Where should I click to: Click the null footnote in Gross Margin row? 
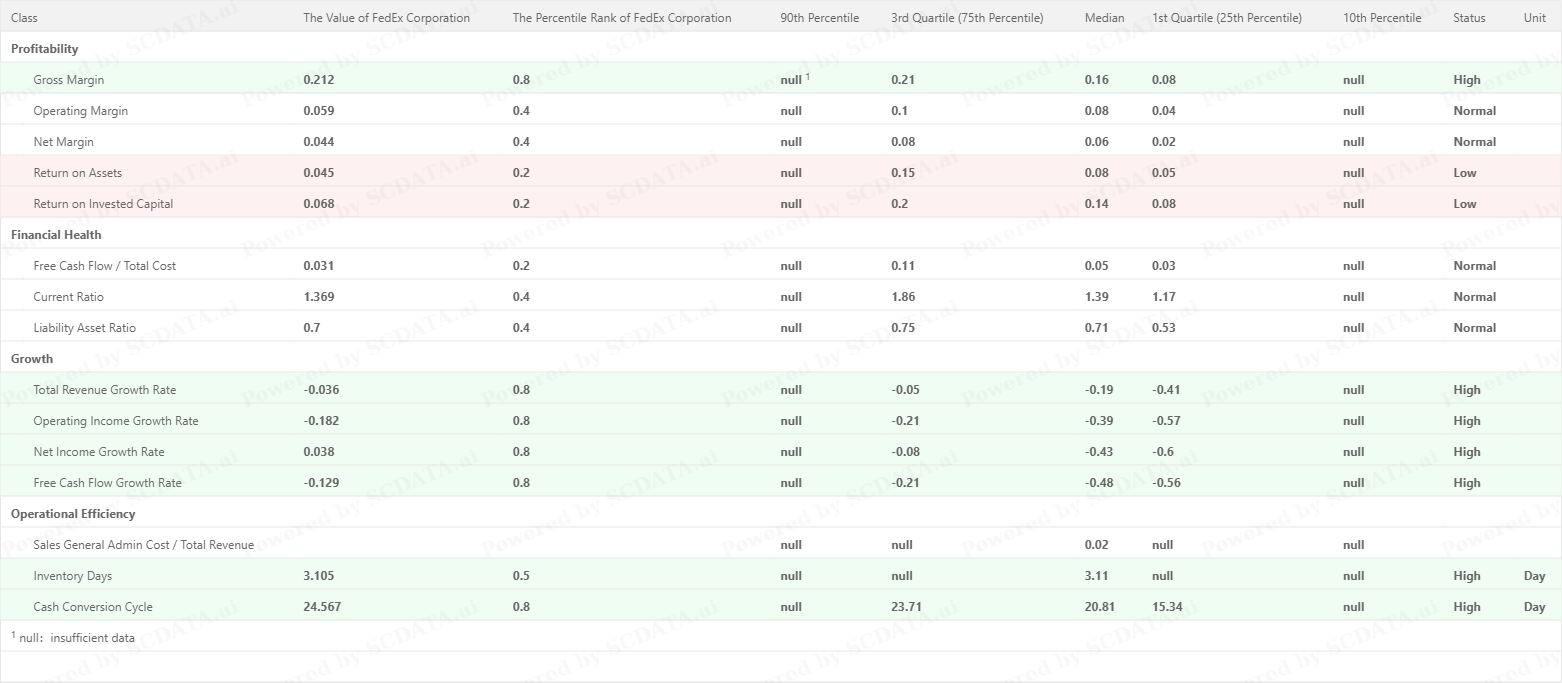coord(794,79)
